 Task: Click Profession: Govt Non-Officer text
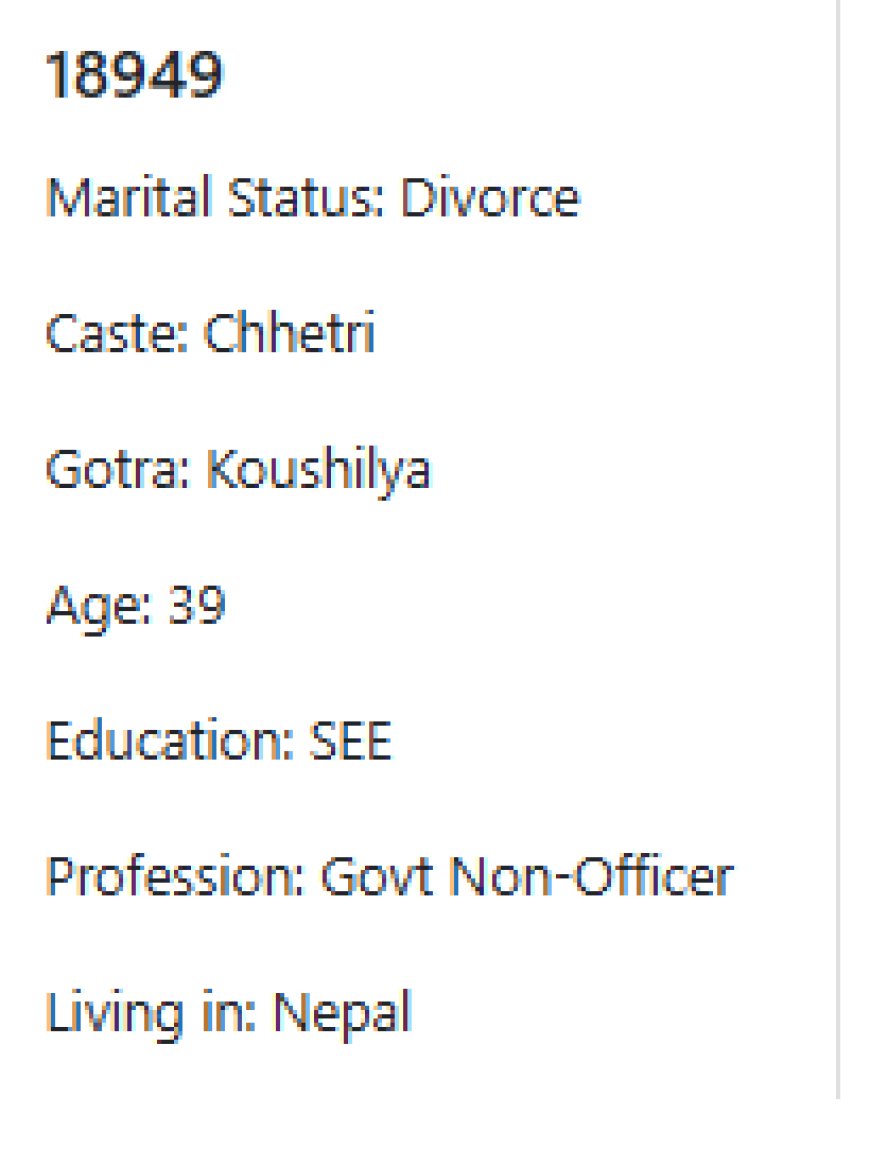point(390,876)
